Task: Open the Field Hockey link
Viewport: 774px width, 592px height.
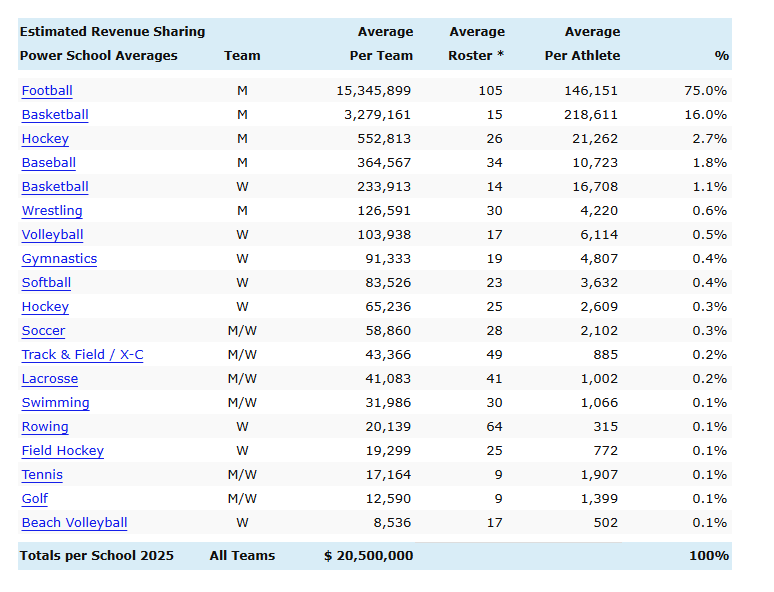Action: (63, 451)
